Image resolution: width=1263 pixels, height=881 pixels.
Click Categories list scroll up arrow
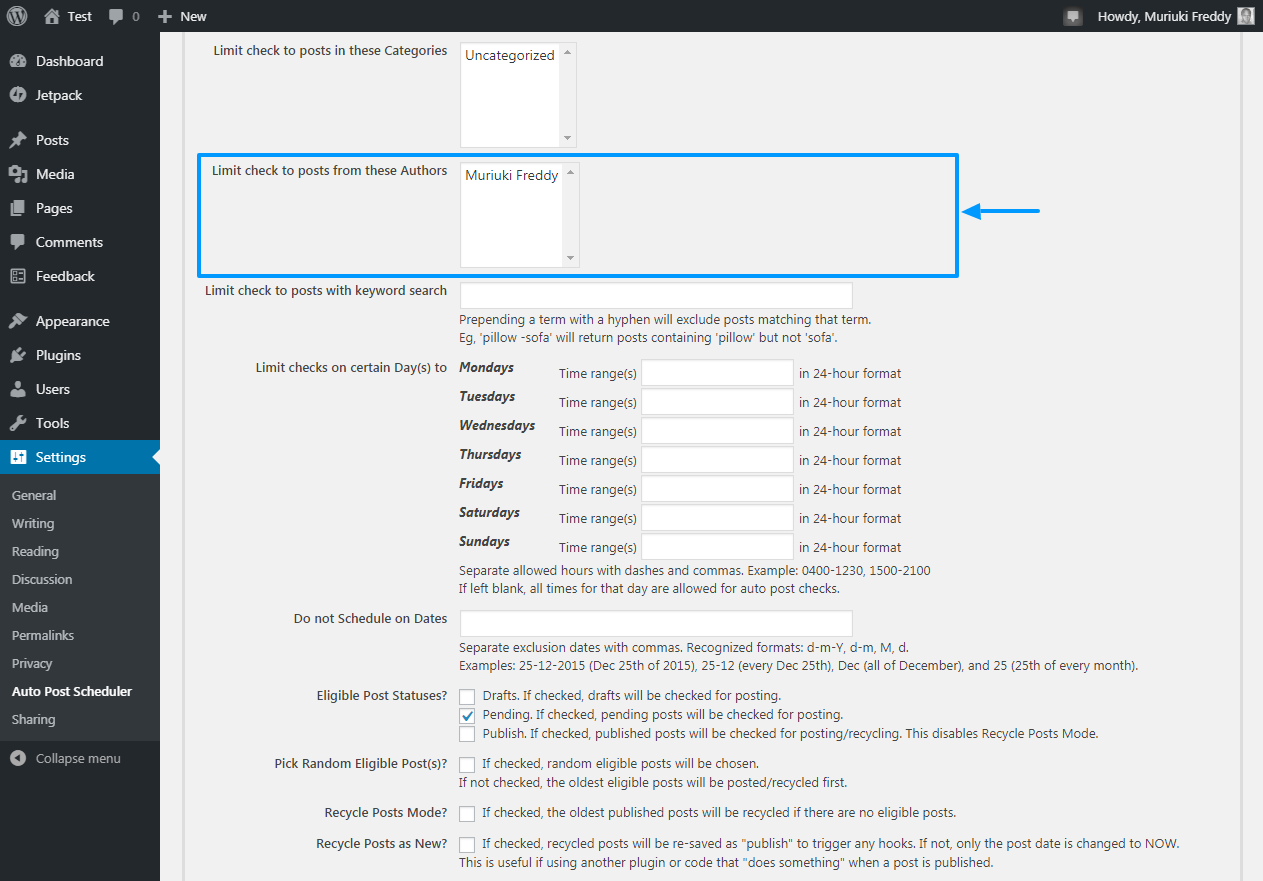(568, 52)
